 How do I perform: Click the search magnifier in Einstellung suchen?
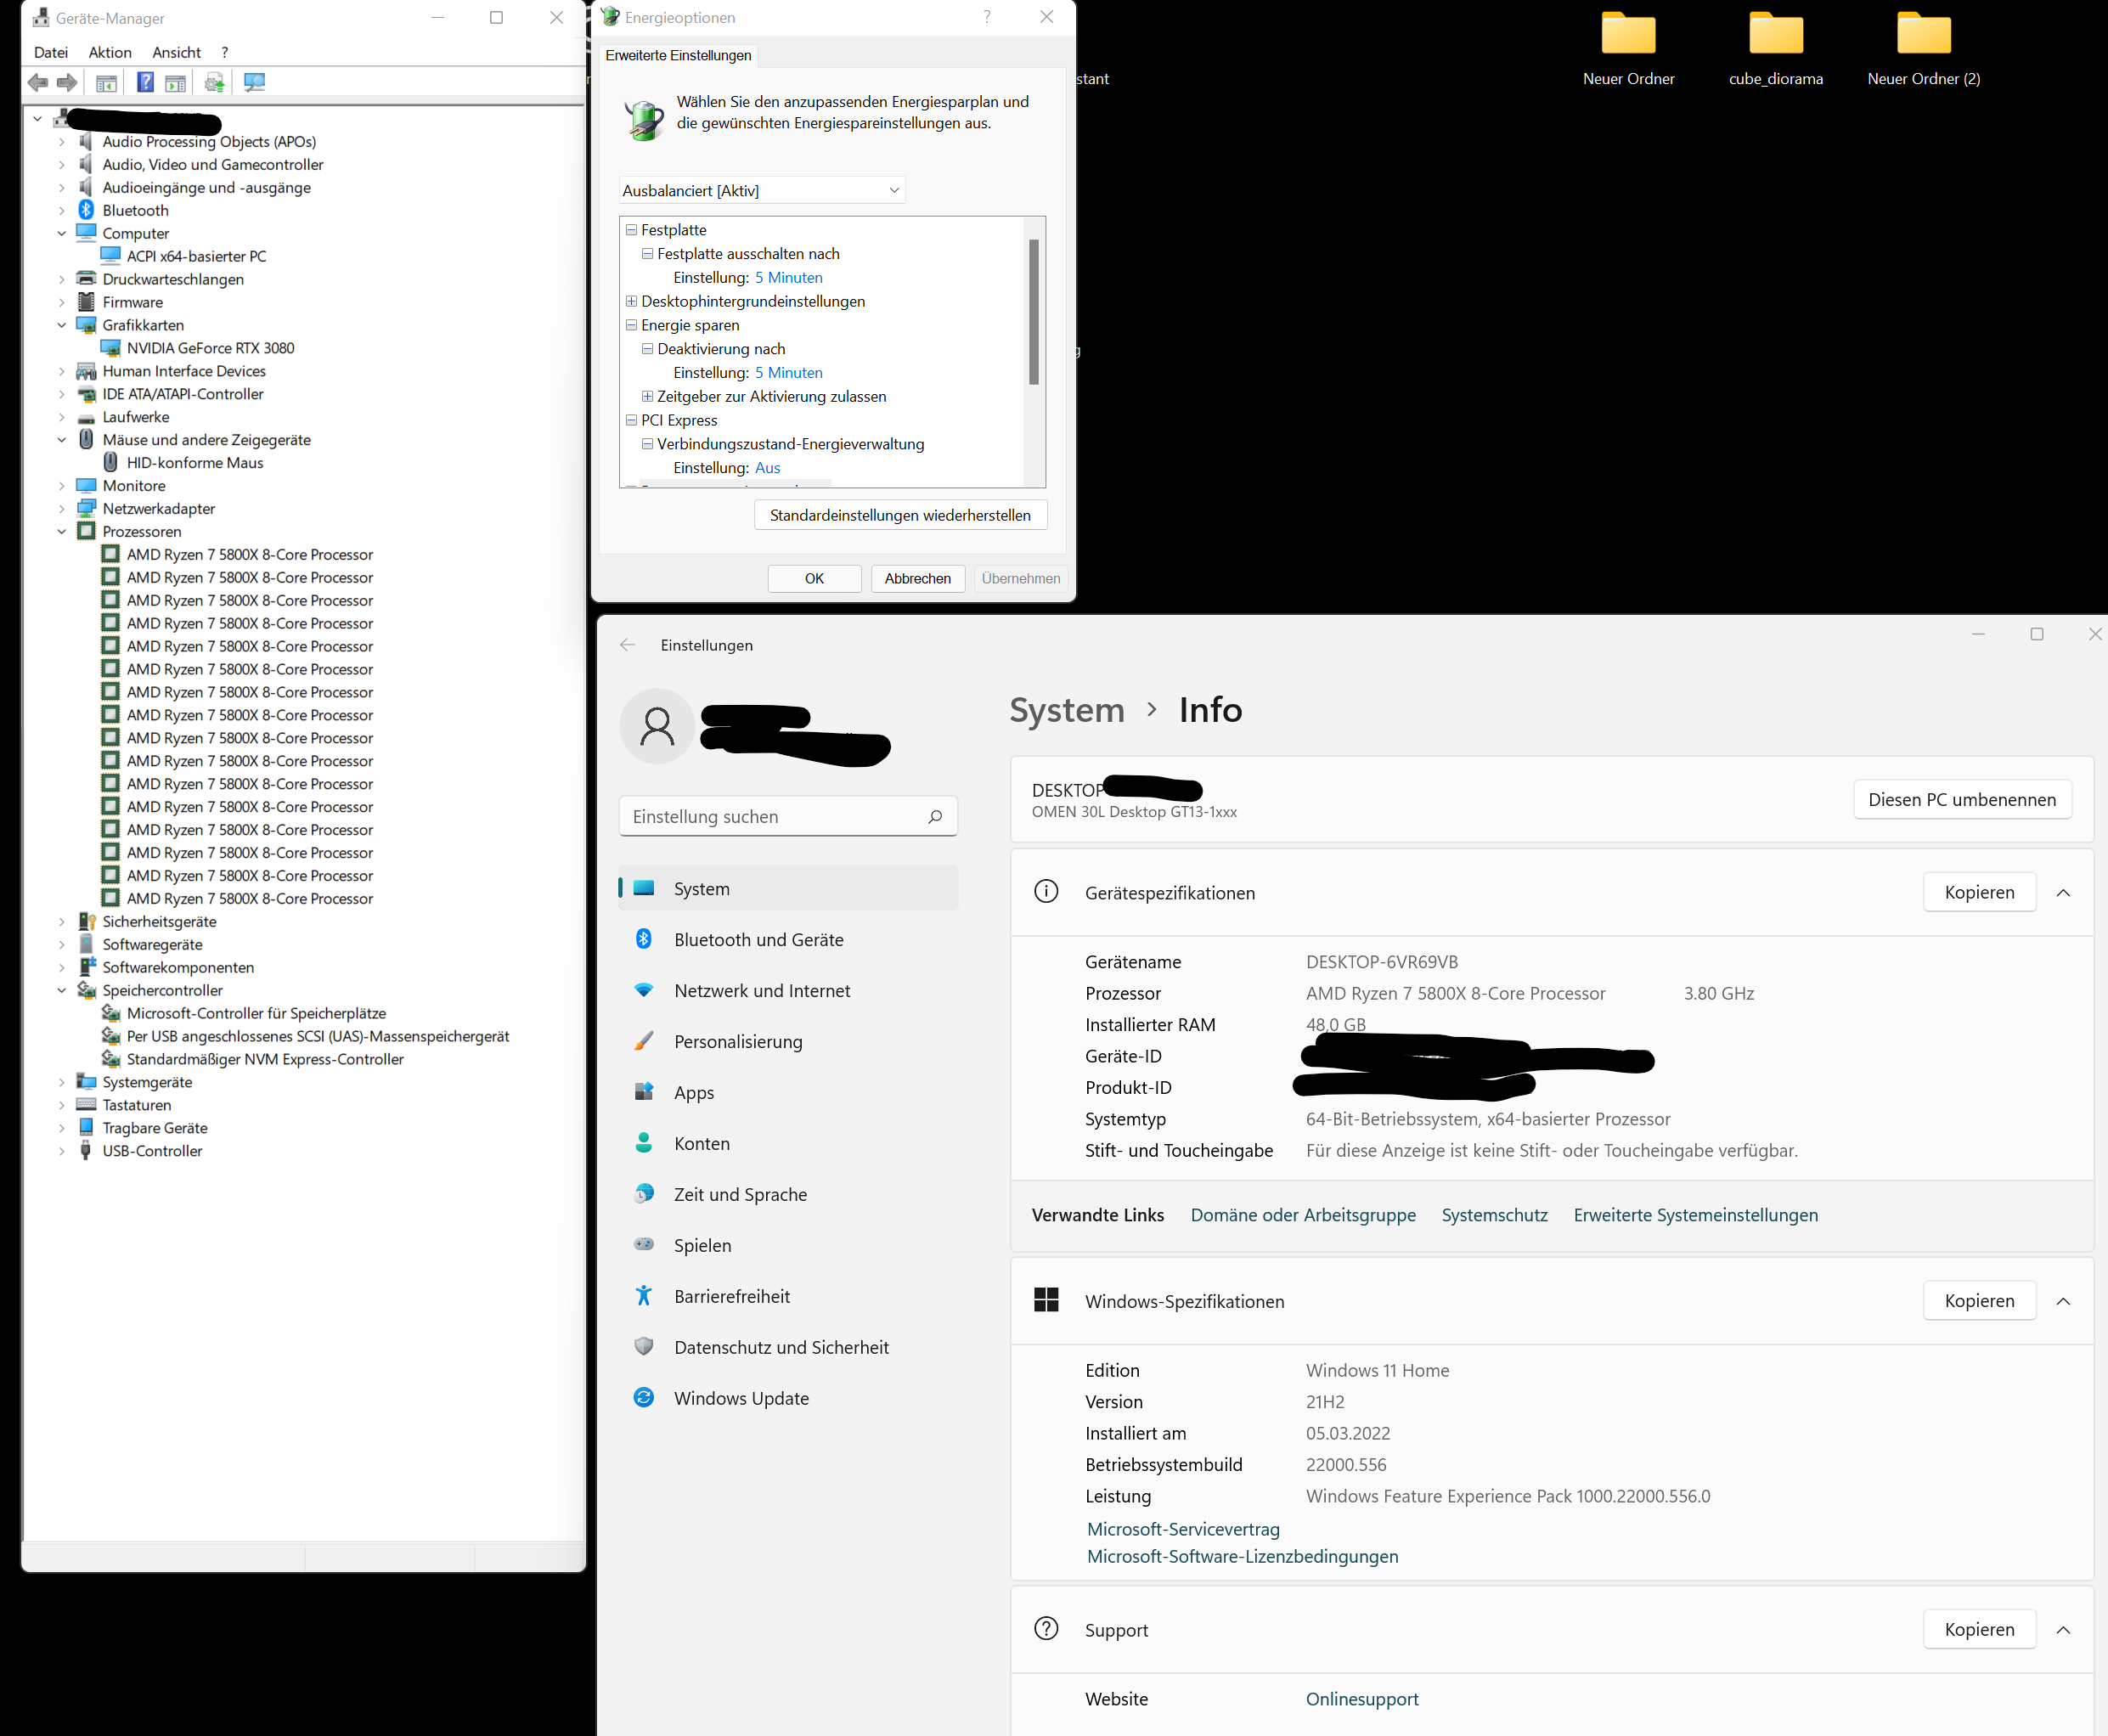tap(935, 816)
